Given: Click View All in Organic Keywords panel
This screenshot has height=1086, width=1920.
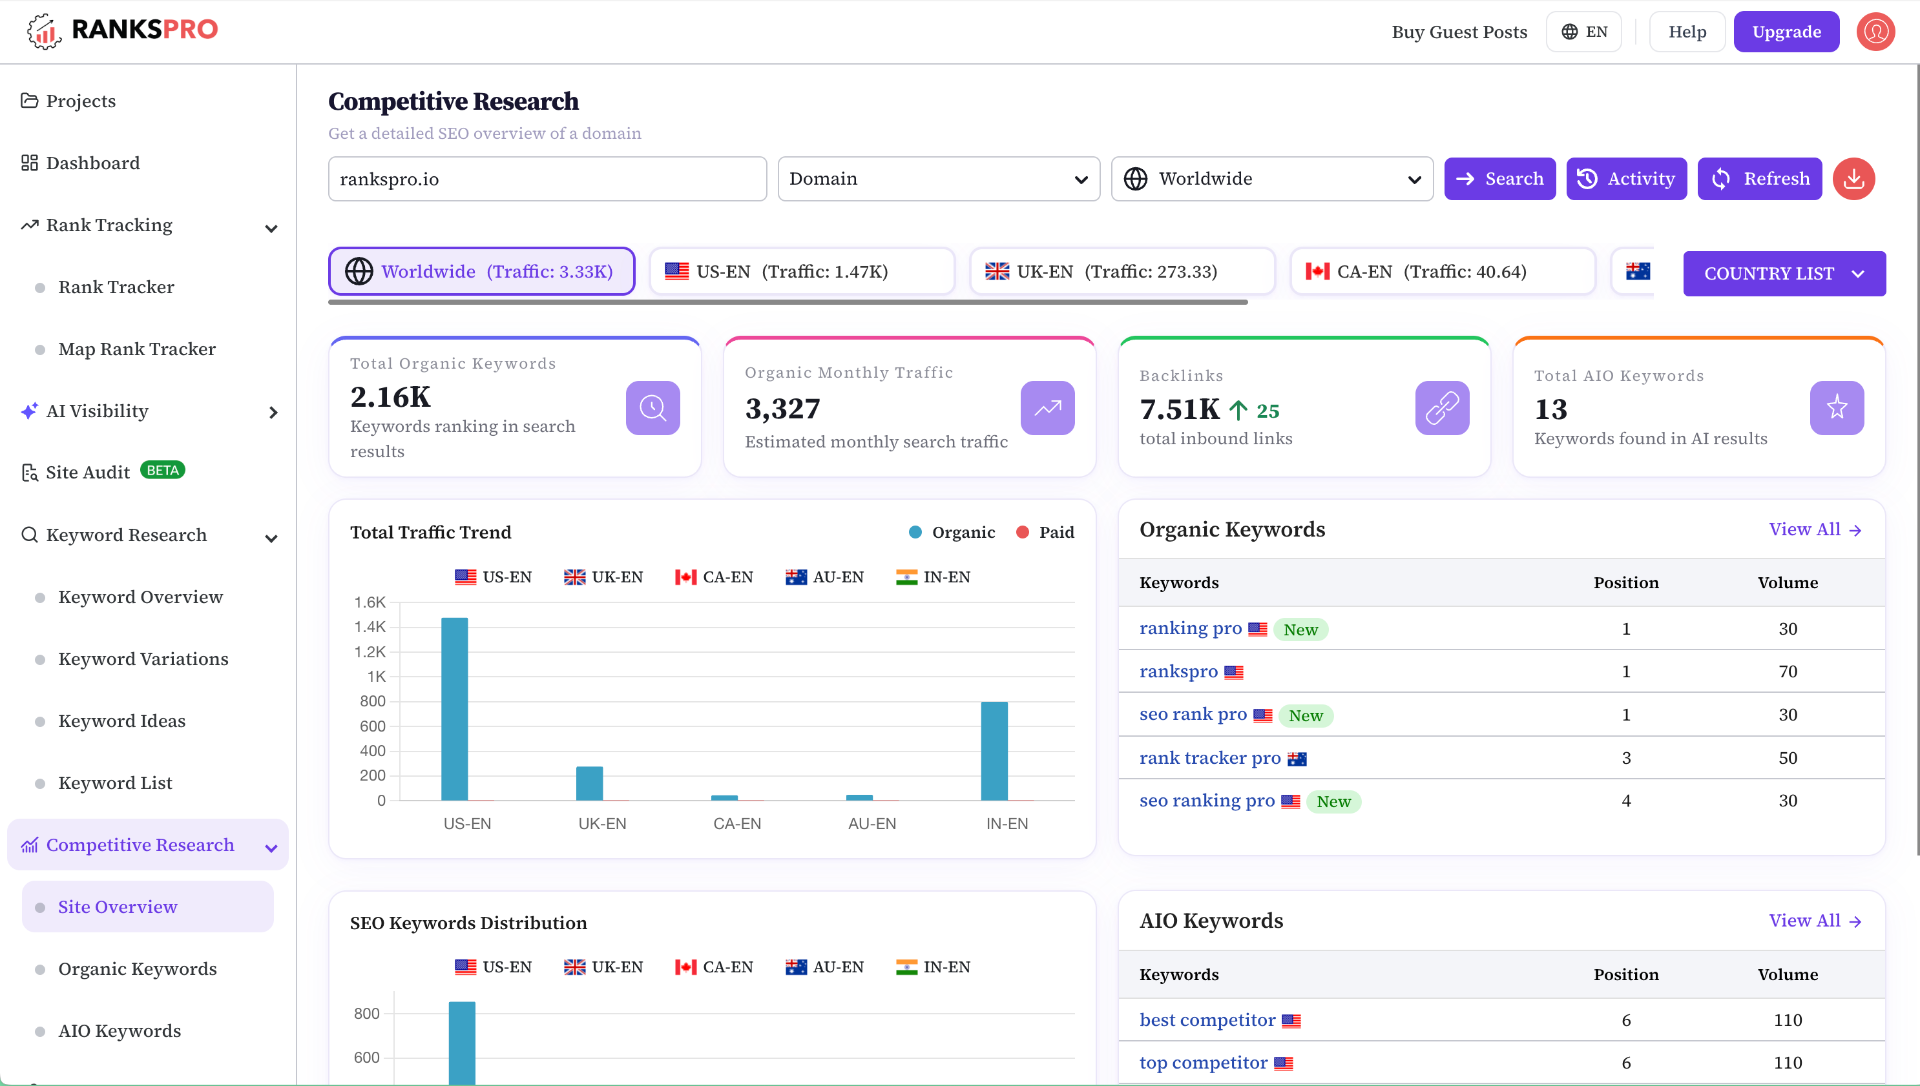Looking at the screenshot, I should click(1814, 529).
